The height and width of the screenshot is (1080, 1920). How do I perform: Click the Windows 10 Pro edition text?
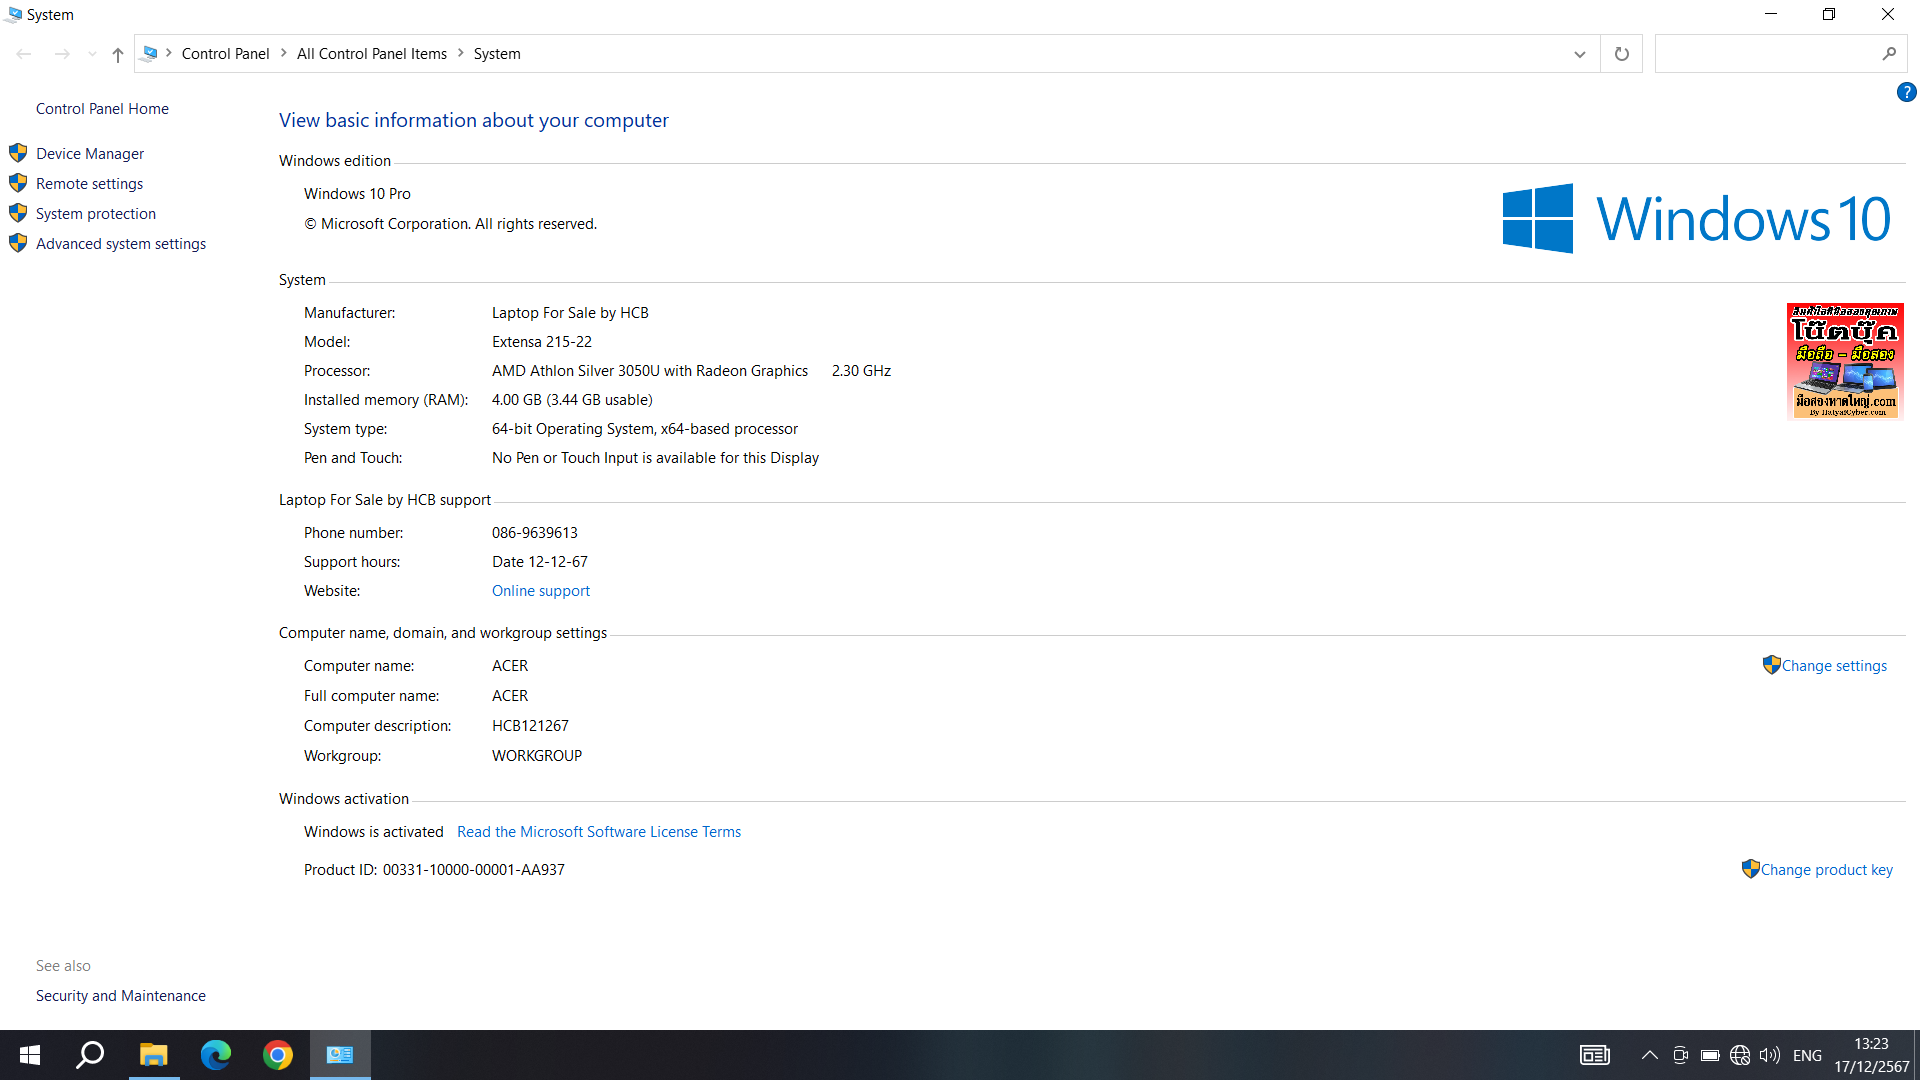coord(357,193)
